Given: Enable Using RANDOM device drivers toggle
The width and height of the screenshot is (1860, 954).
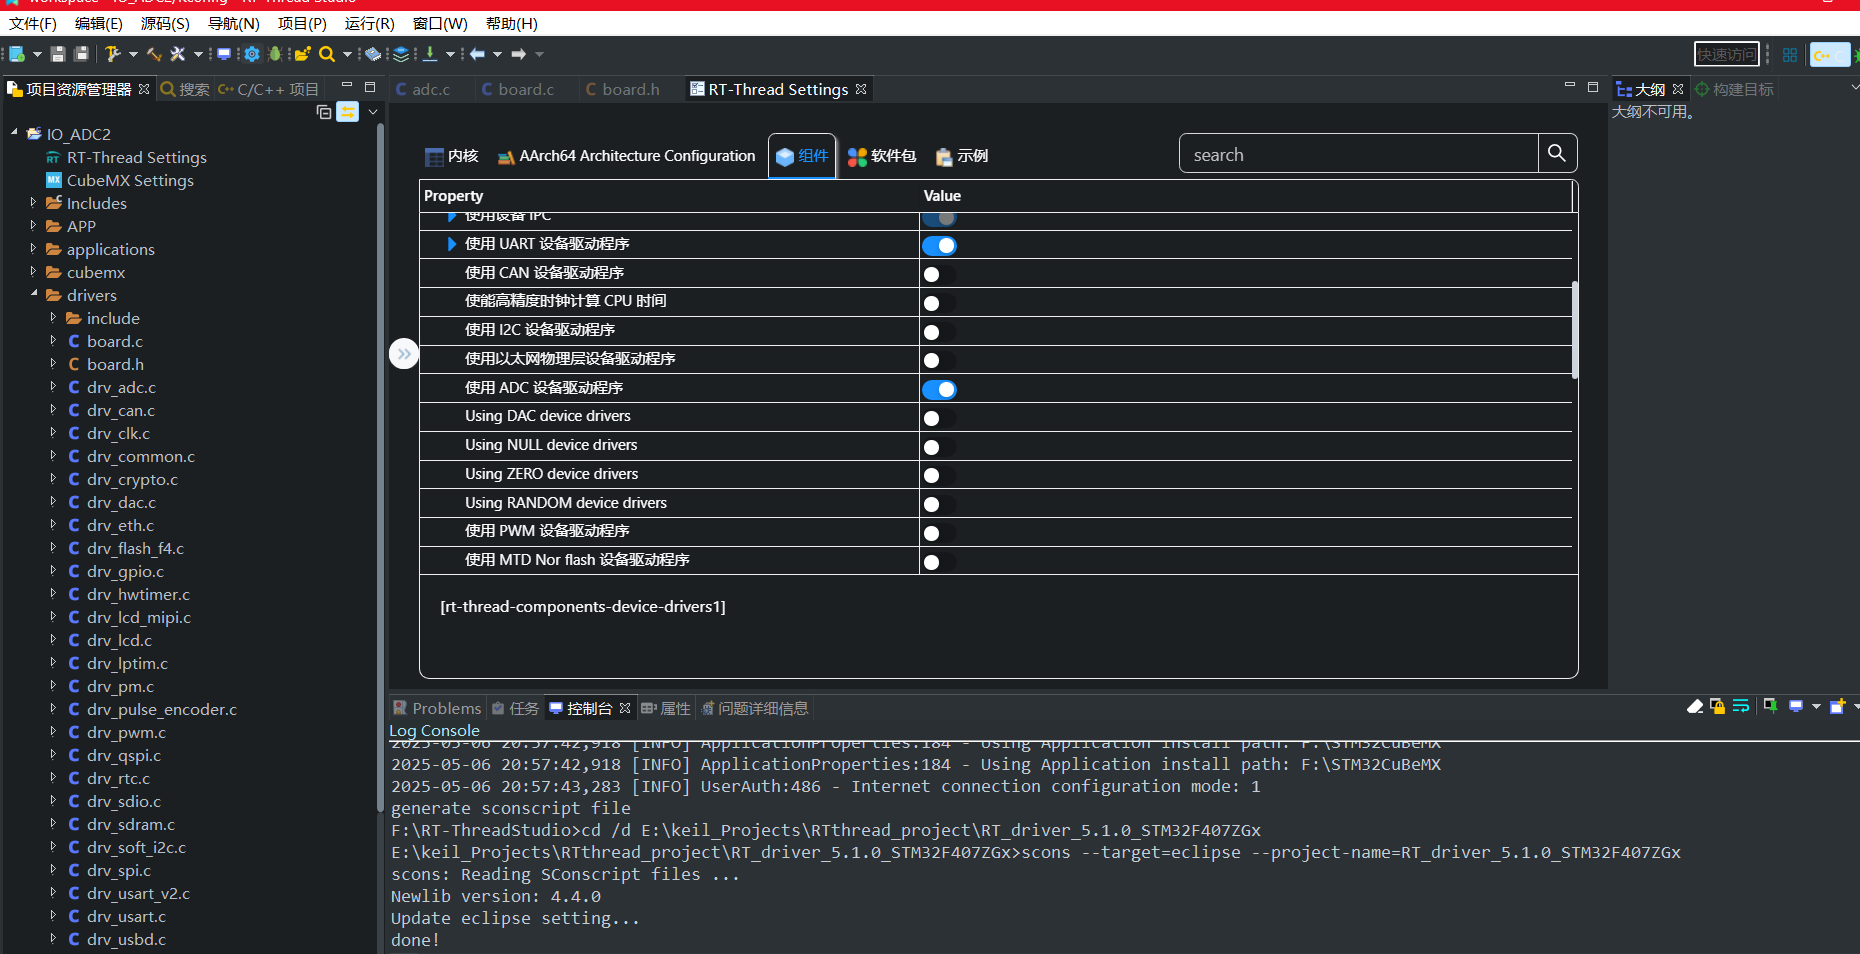Looking at the screenshot, I should coord(939,504).
